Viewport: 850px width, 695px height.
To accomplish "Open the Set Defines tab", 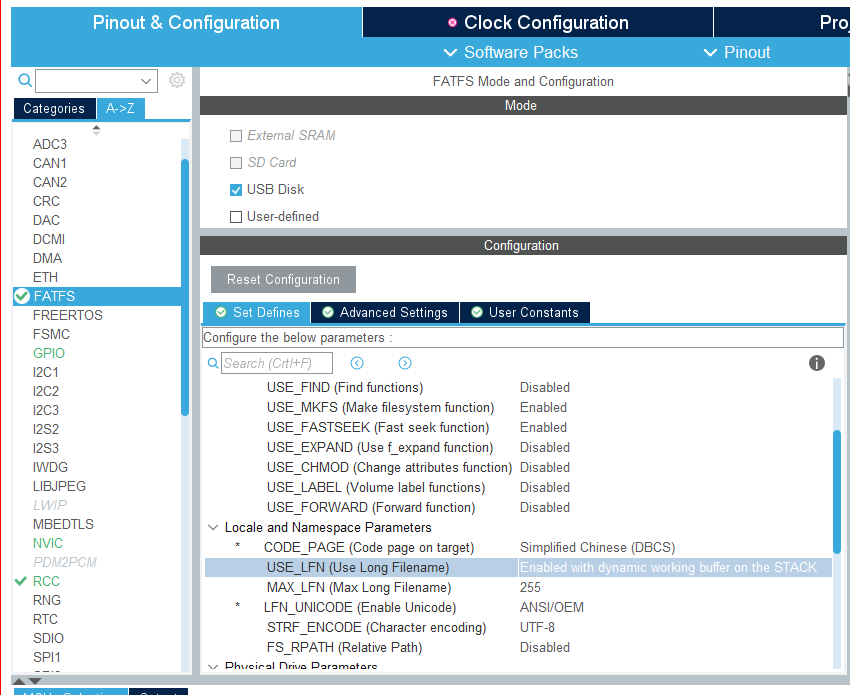I will coord(257,313).
